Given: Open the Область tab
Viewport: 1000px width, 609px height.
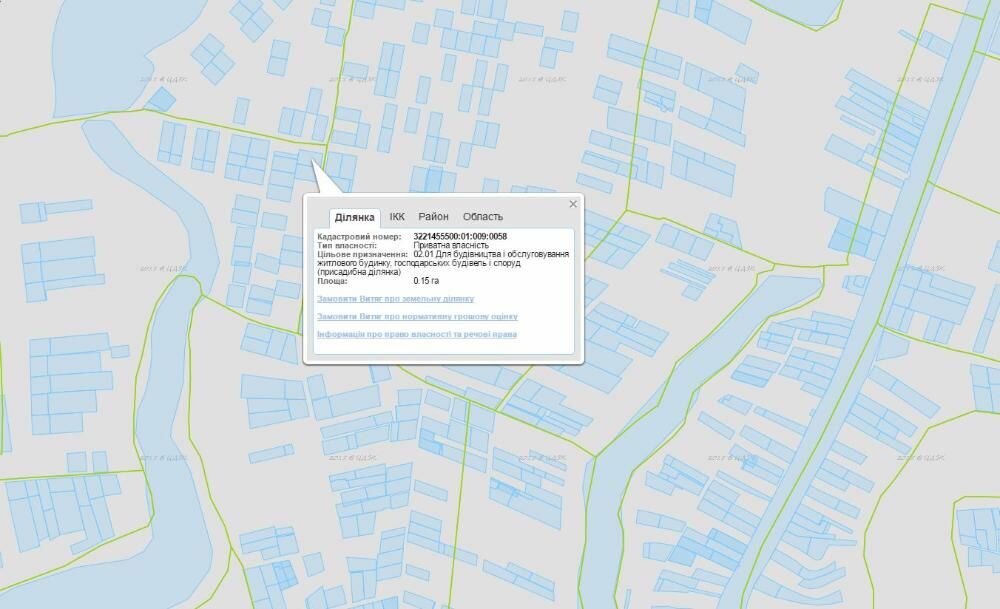Looking at the screenshot, I should tap(483, 217).
